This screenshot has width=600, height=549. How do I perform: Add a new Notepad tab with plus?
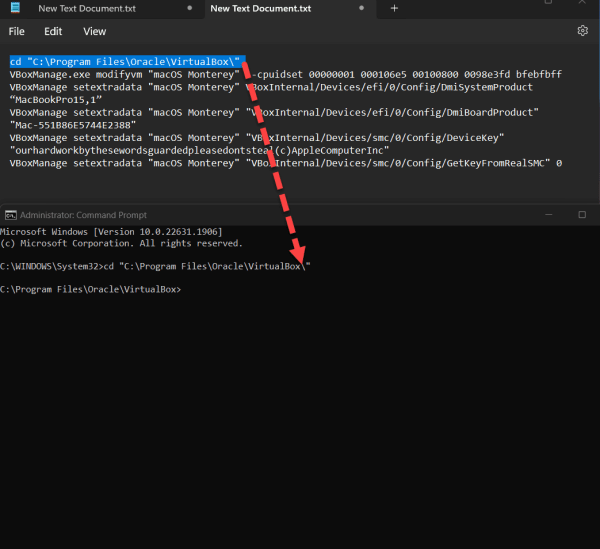pos(394,8)
